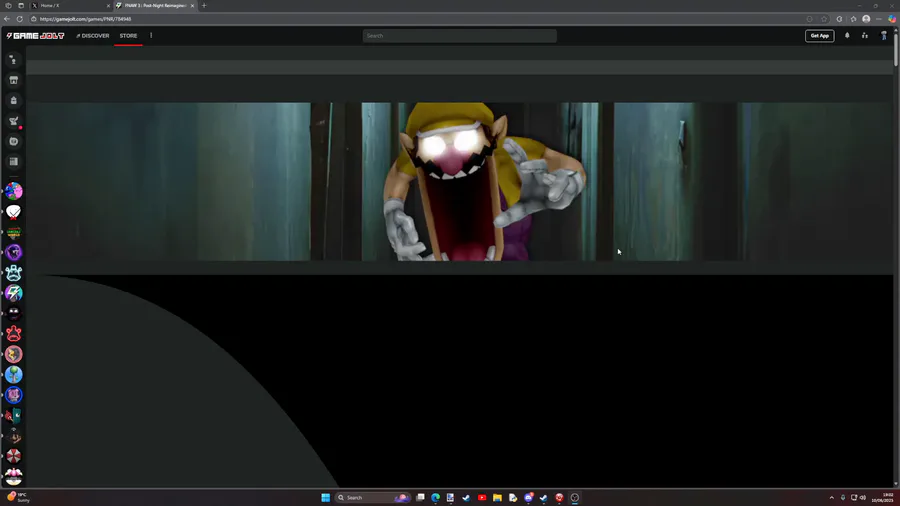Open the top sidebar icon above the store icon
This screenshot has width=900, height=506.
pyautogui.click(x=14, y=60)
